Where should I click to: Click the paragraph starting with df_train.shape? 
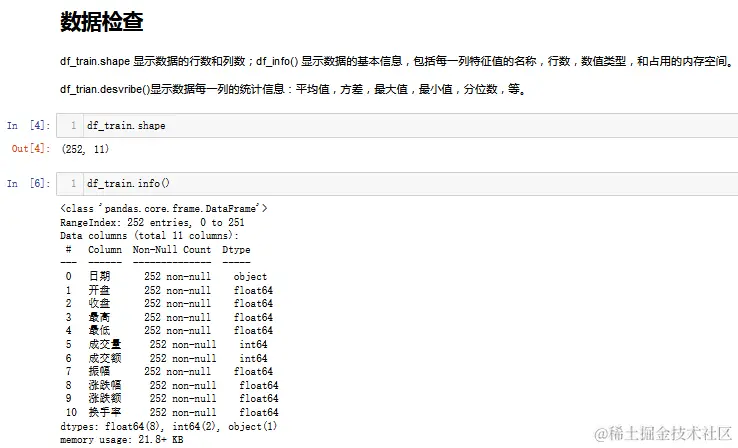396,61
